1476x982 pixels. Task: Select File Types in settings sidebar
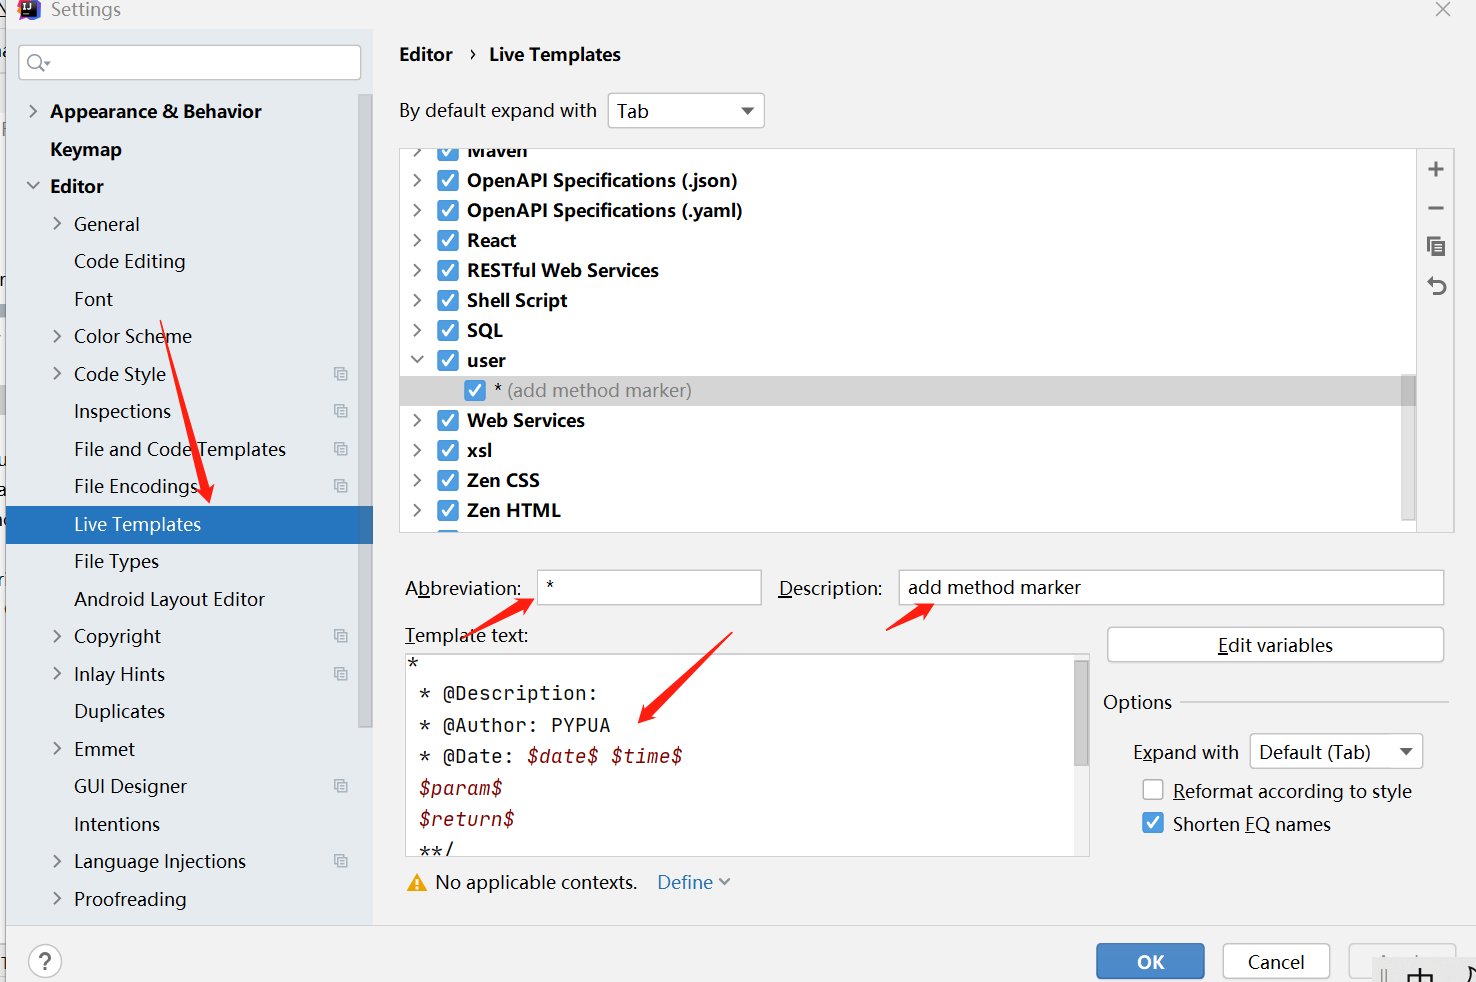click(116, 561)
